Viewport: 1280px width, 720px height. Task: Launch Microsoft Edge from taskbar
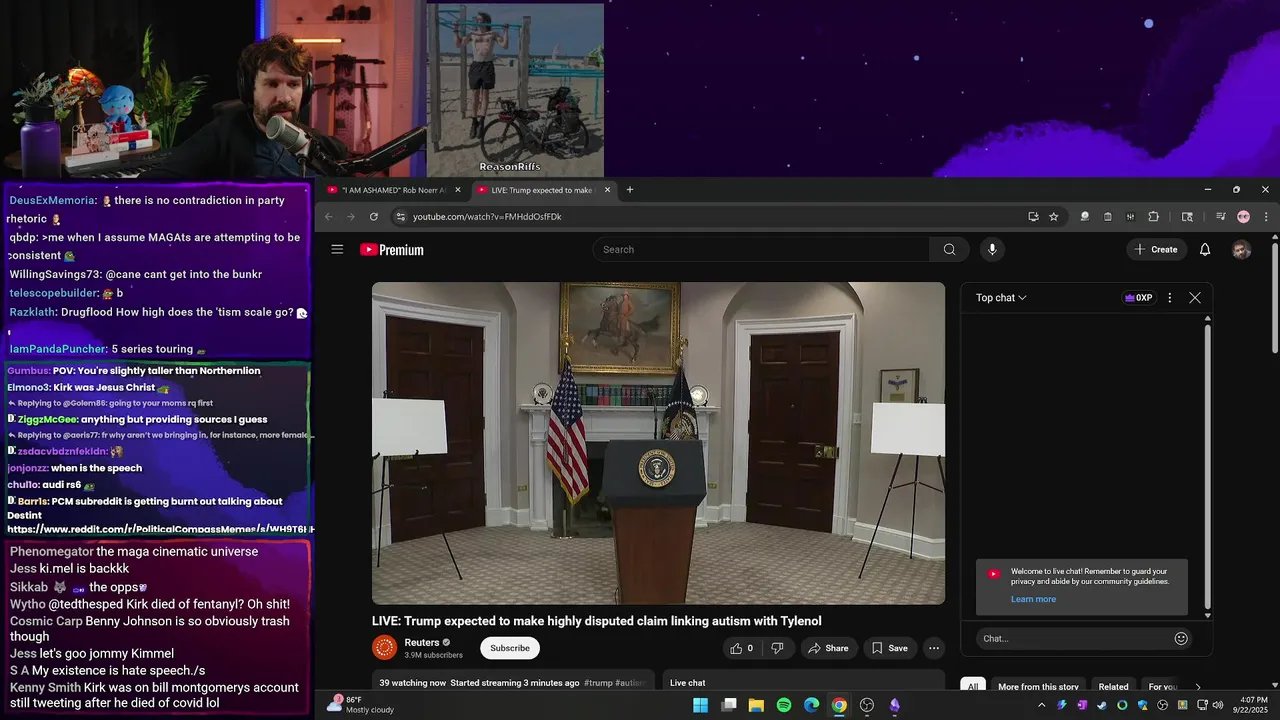click(x=811, y=705)
